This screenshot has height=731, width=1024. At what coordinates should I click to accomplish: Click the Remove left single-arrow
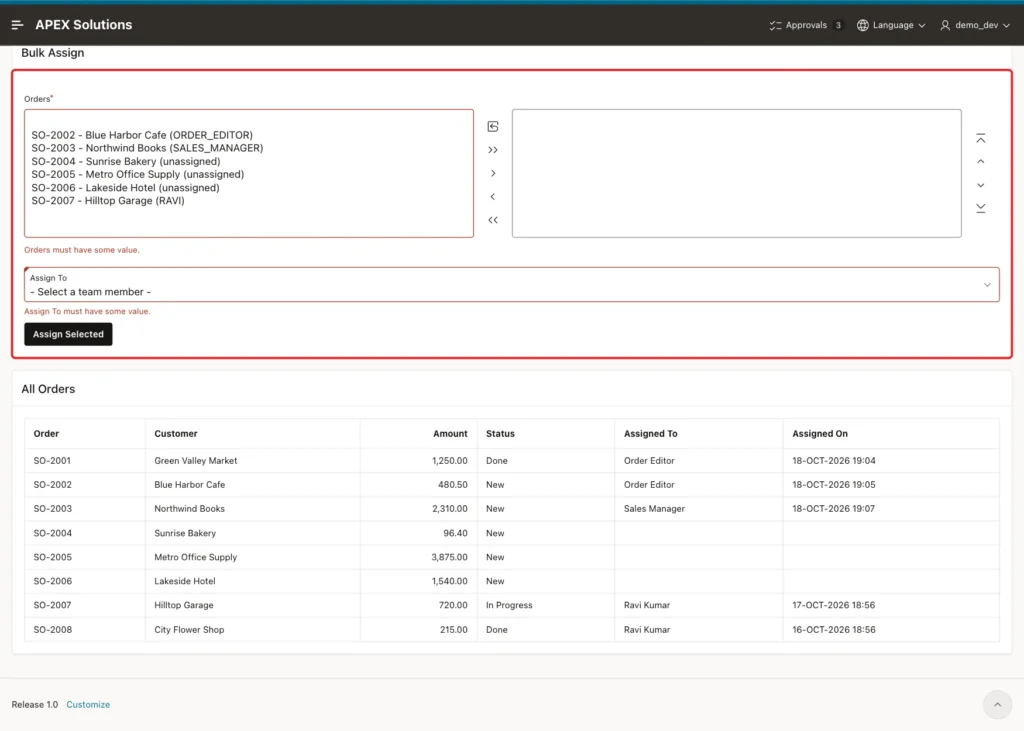tap(493, 197)
